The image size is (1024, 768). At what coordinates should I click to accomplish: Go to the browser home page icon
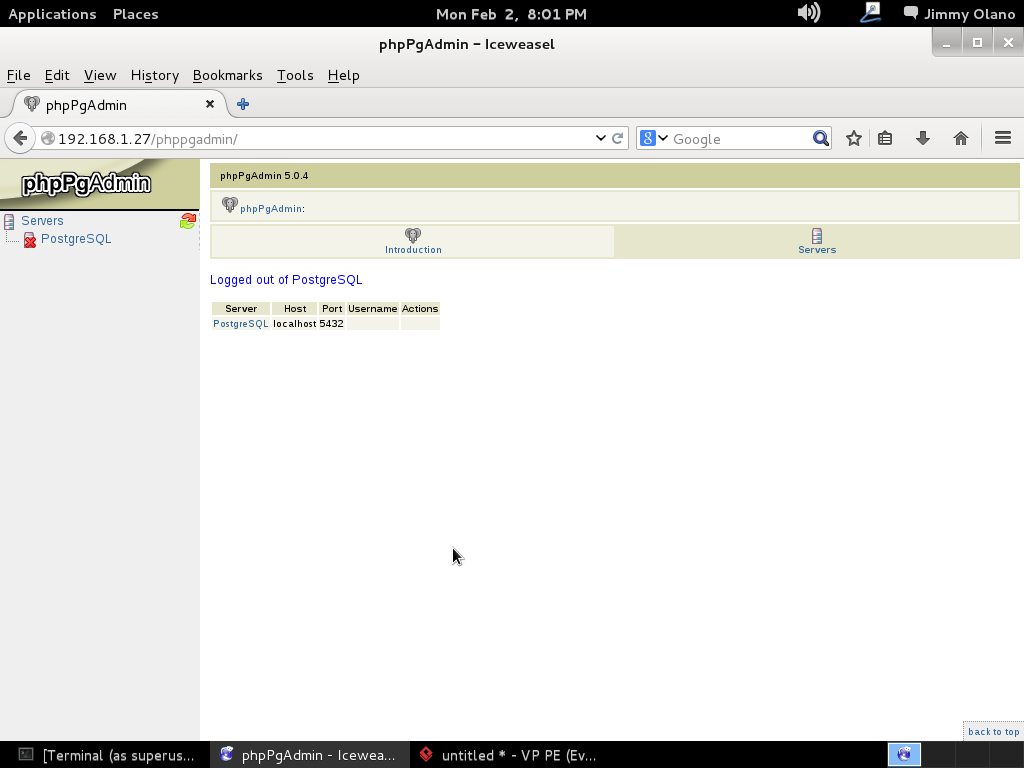click(x=960, y=139)
